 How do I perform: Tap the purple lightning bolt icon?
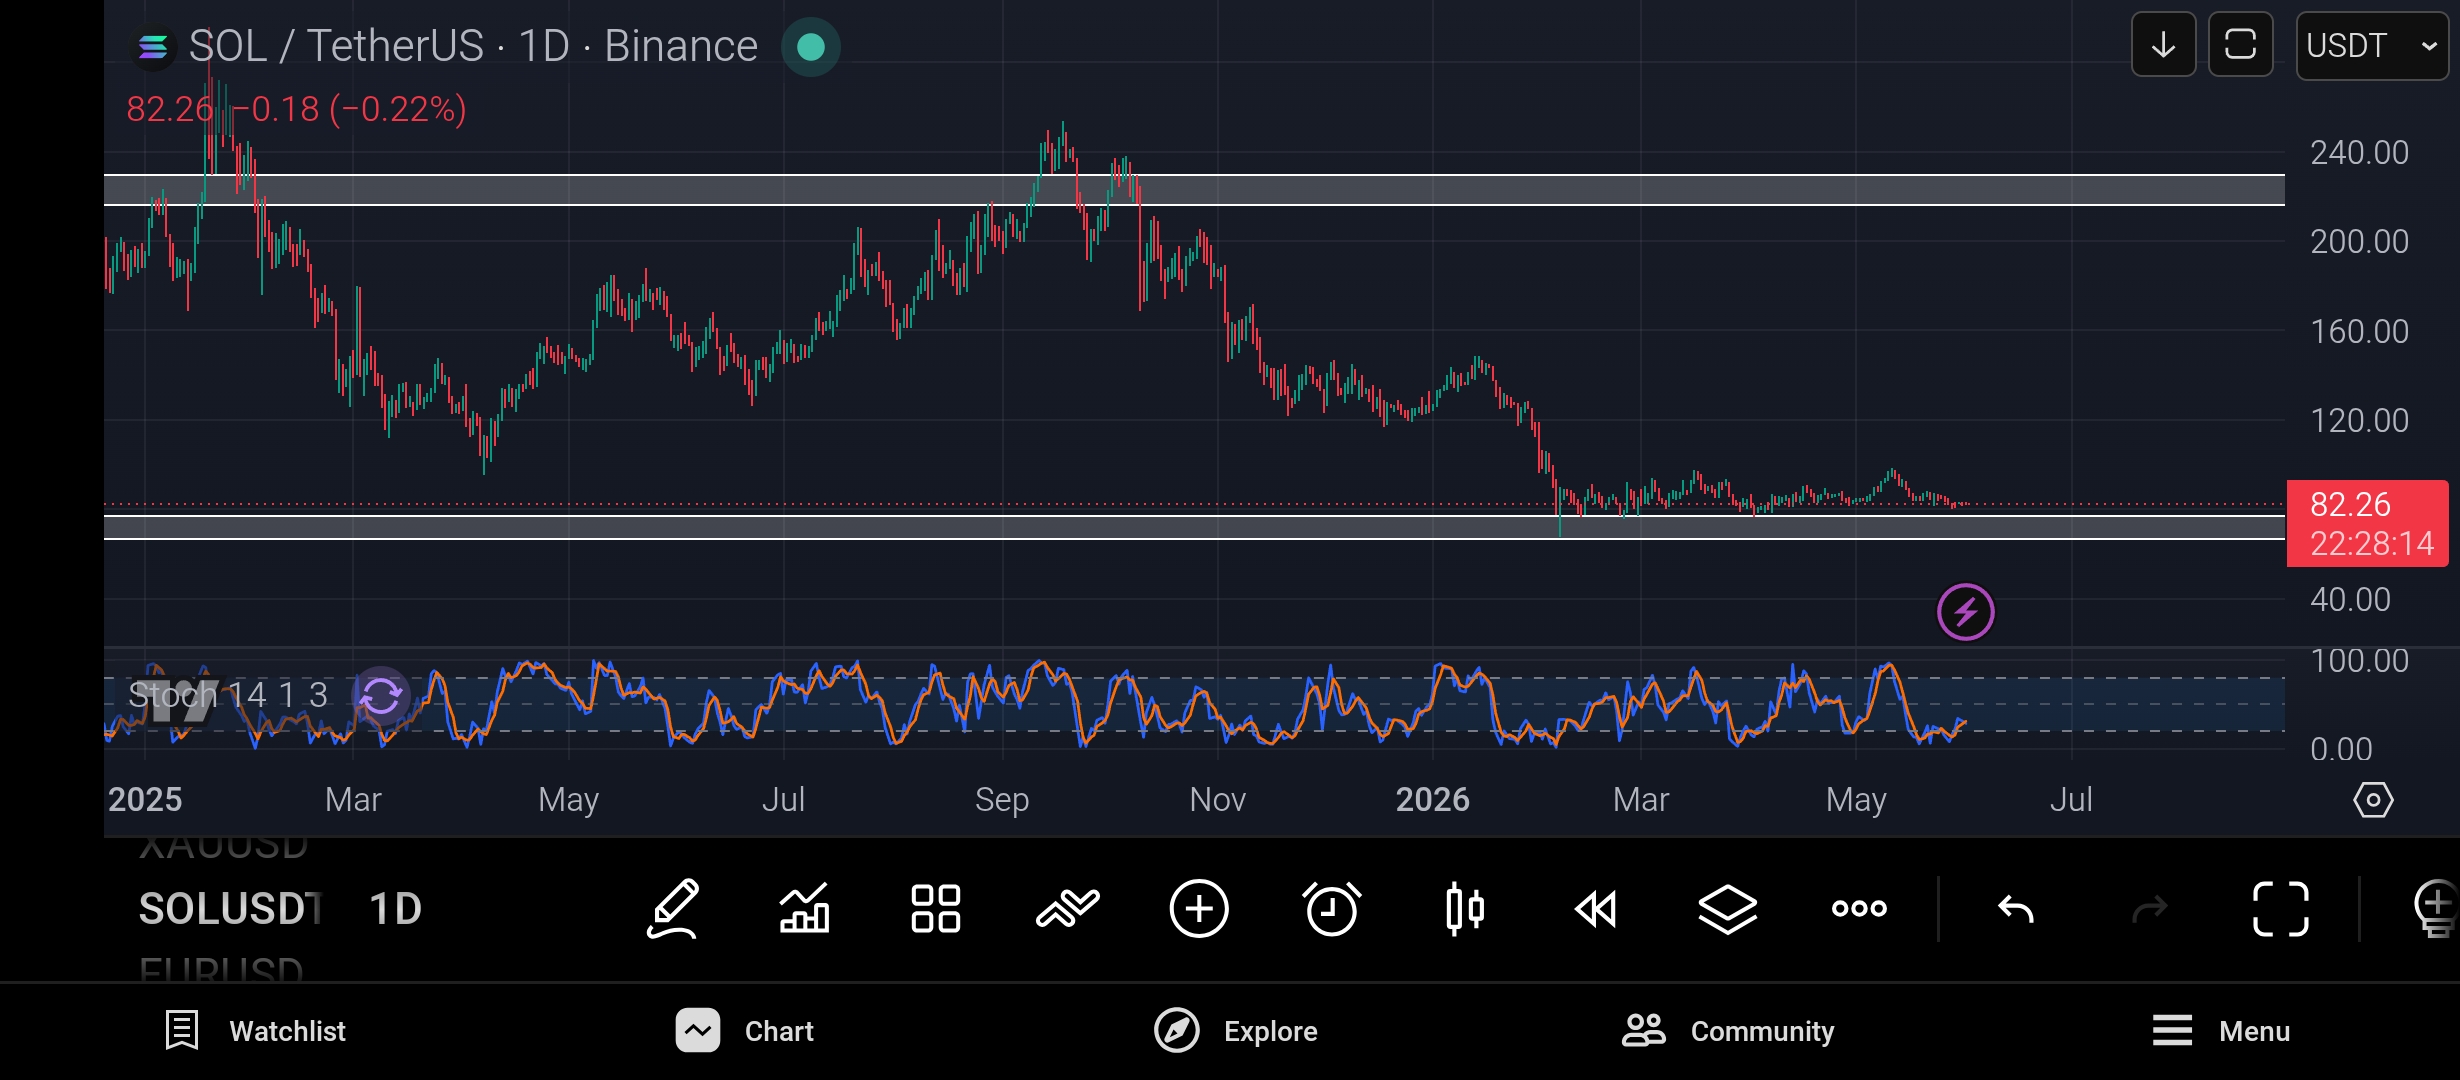pyautogui.click(x=1966, y=612)
